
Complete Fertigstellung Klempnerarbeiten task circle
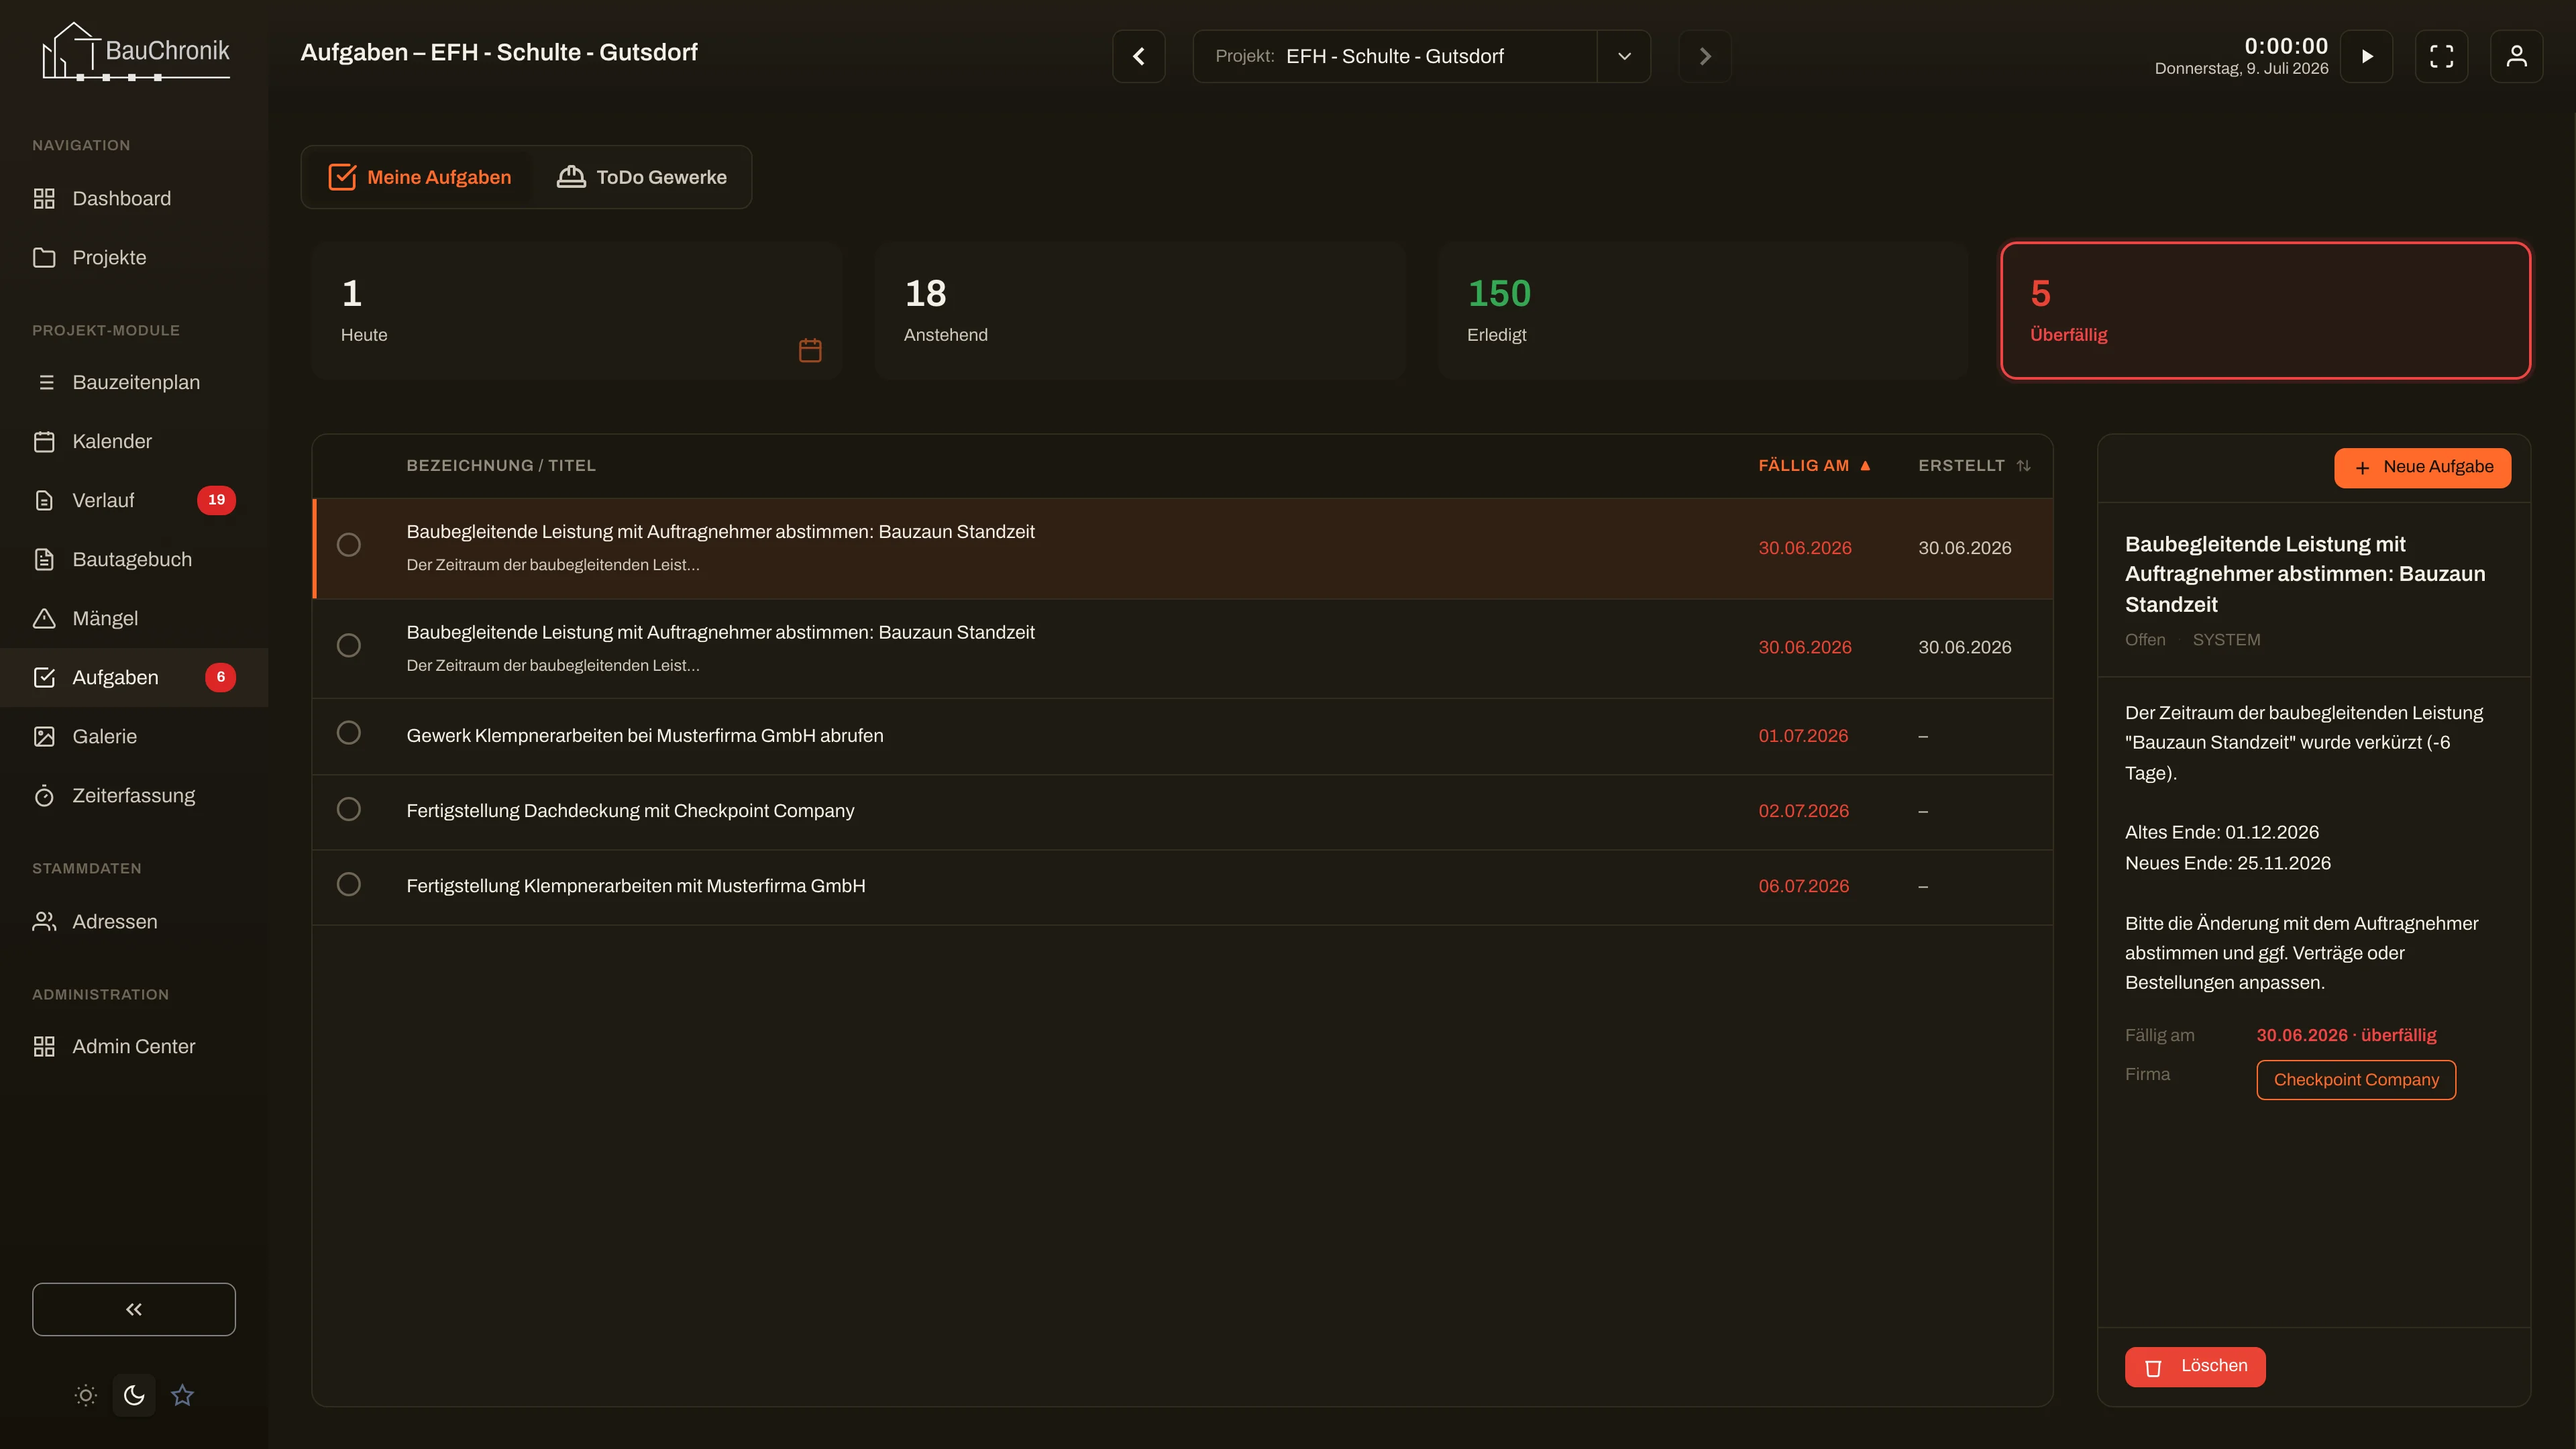point(349,884)
